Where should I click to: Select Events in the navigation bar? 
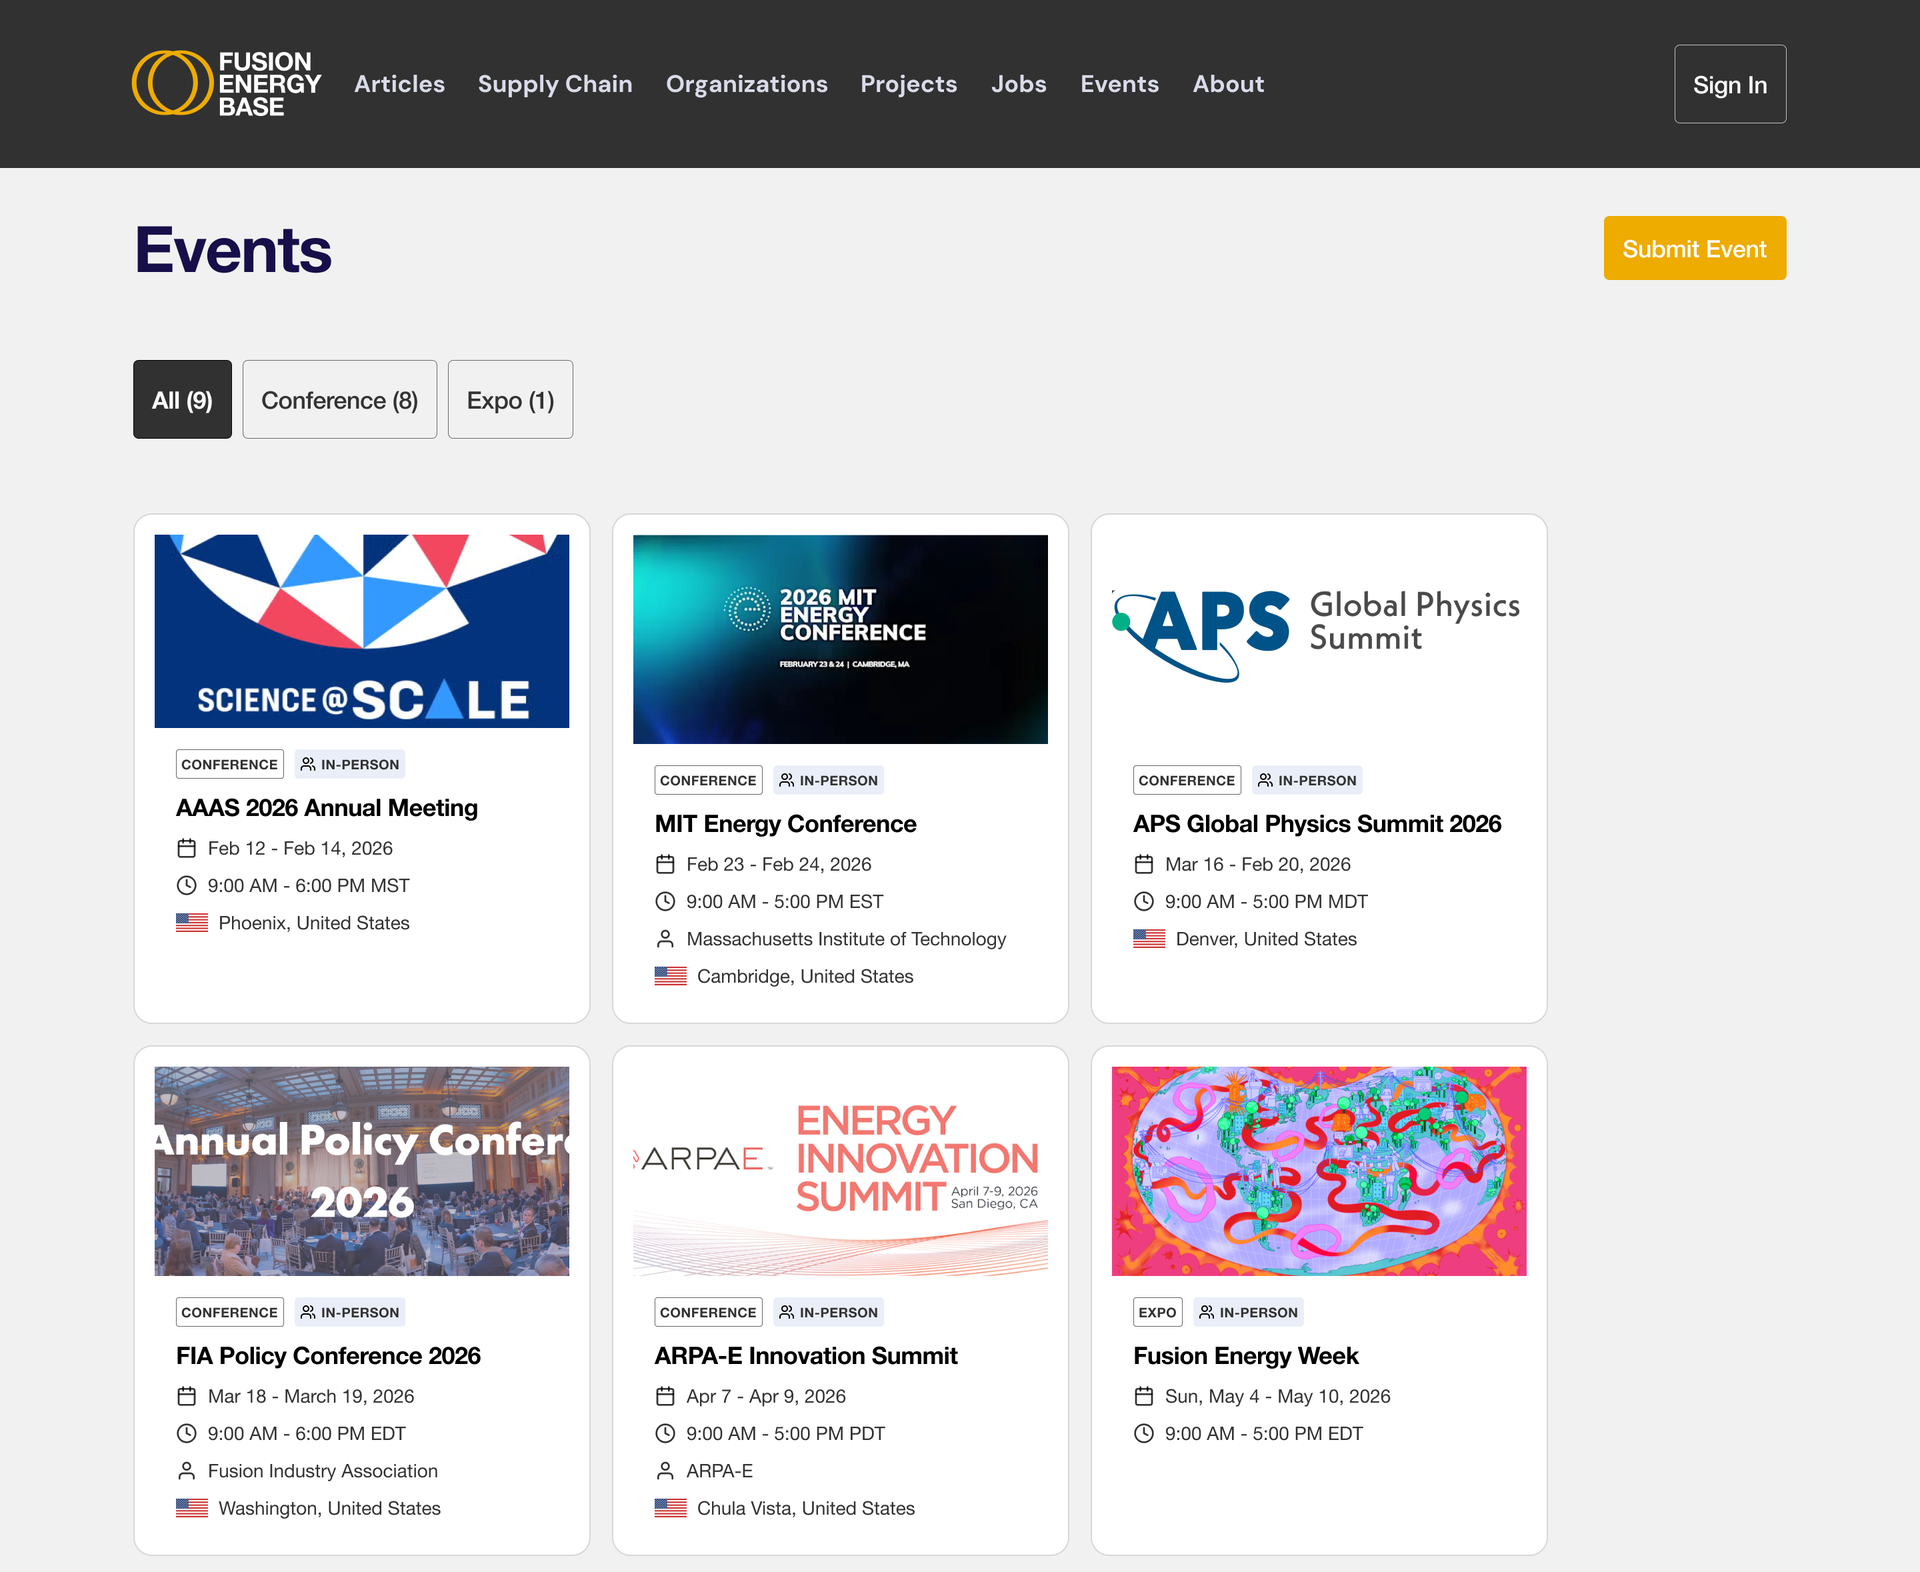click(x=1120, y=84)
